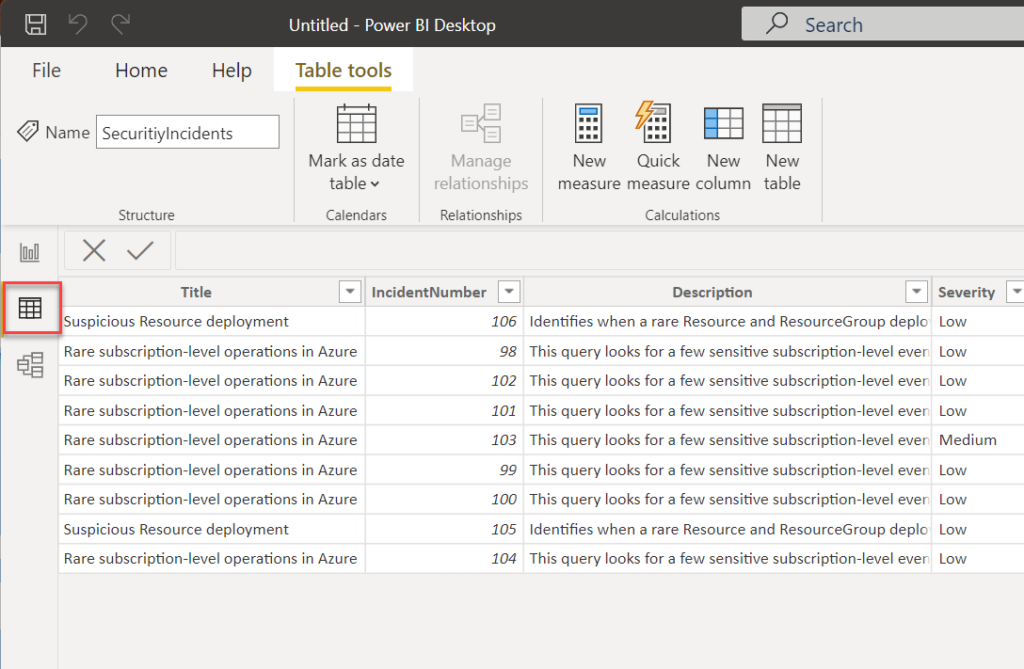Create a New measure
1024x669 pixels.
[588, 148]
